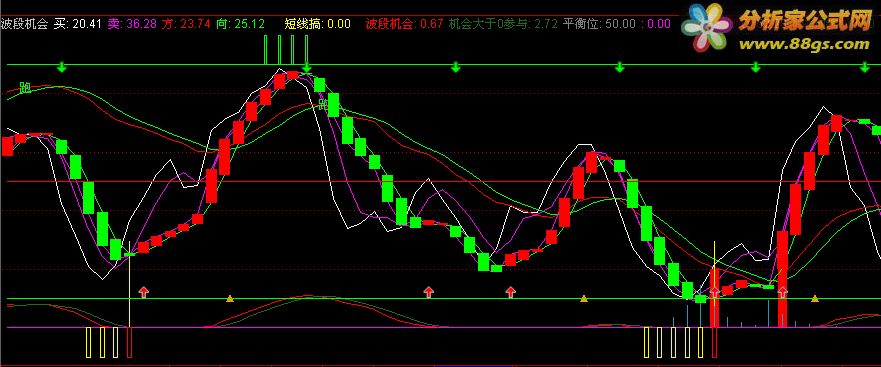Select the 波段机会 indicator name label
Image resolution: width=881 pixels, height=367 pixels.
pyautogui.click(x=25, y=24)
